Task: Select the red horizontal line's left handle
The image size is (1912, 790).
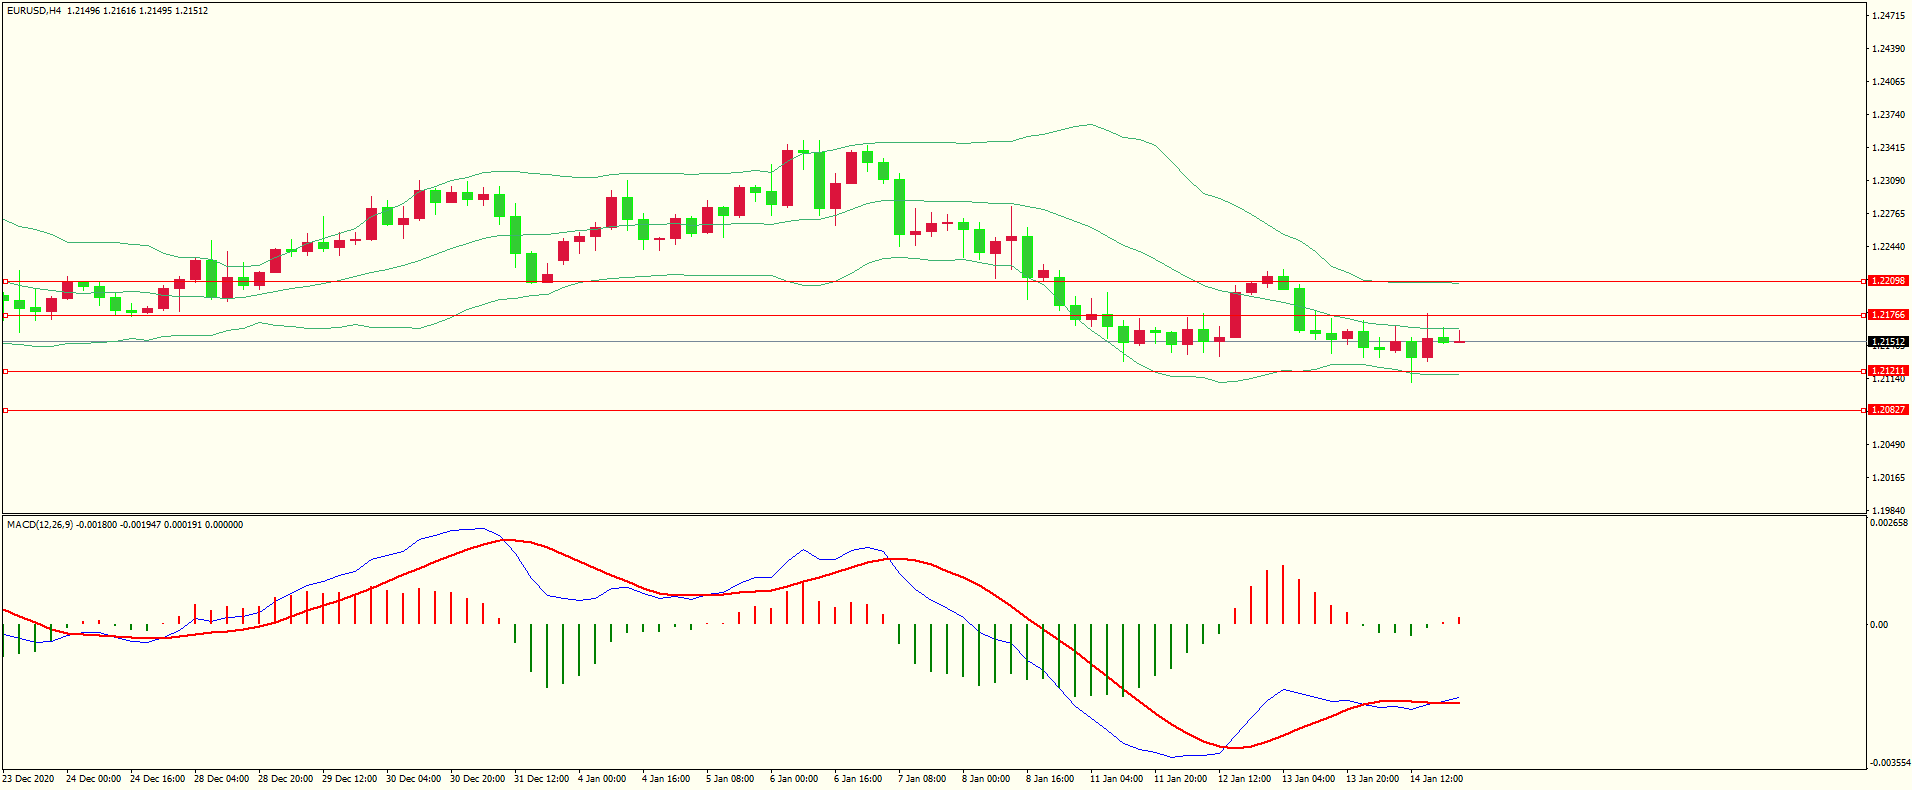Action: (x=6, y=410)
